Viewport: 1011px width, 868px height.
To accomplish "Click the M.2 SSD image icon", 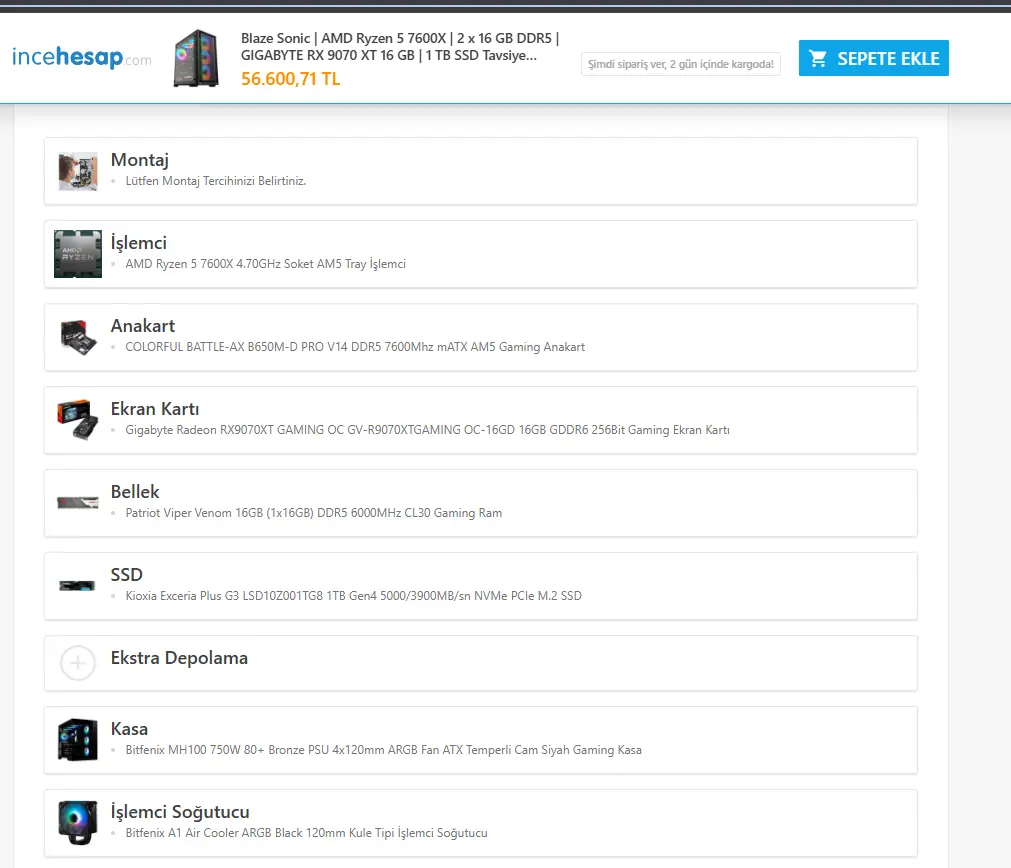I will pyautogui.click(x=77, y=586).
